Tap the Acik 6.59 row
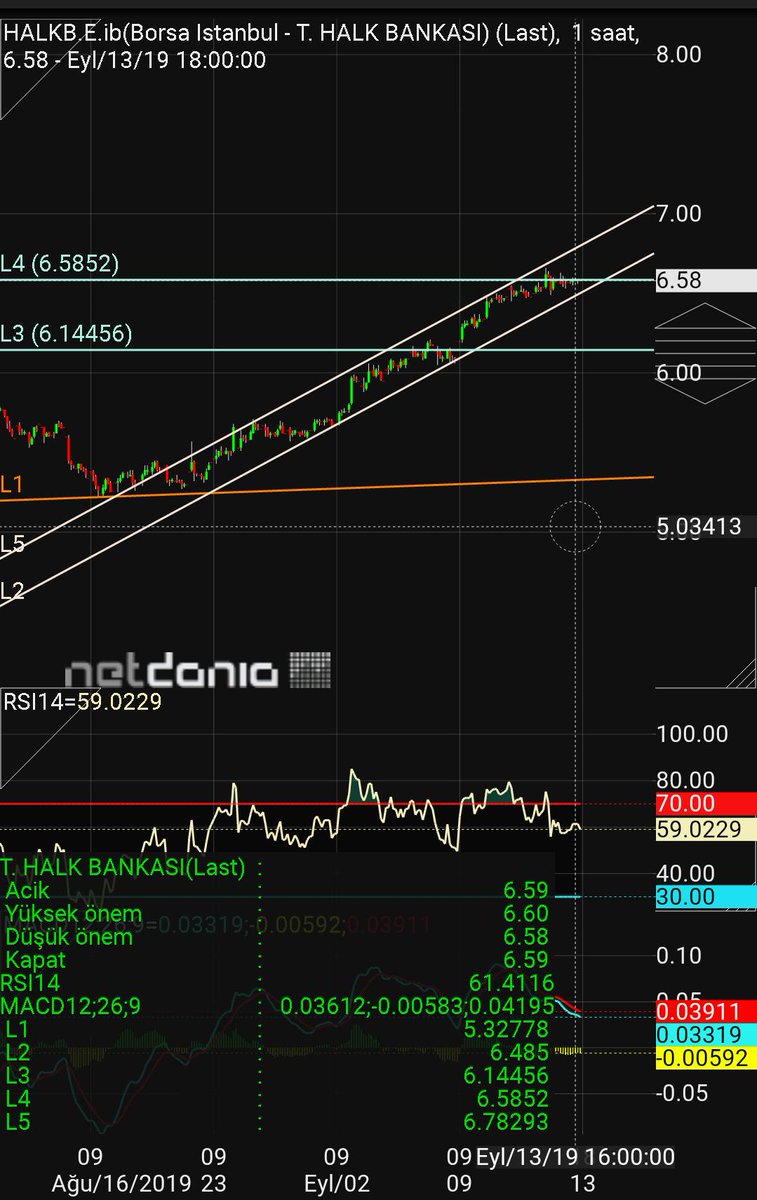The height and width of the screenshot is (1200, 757). pos(277,890)
